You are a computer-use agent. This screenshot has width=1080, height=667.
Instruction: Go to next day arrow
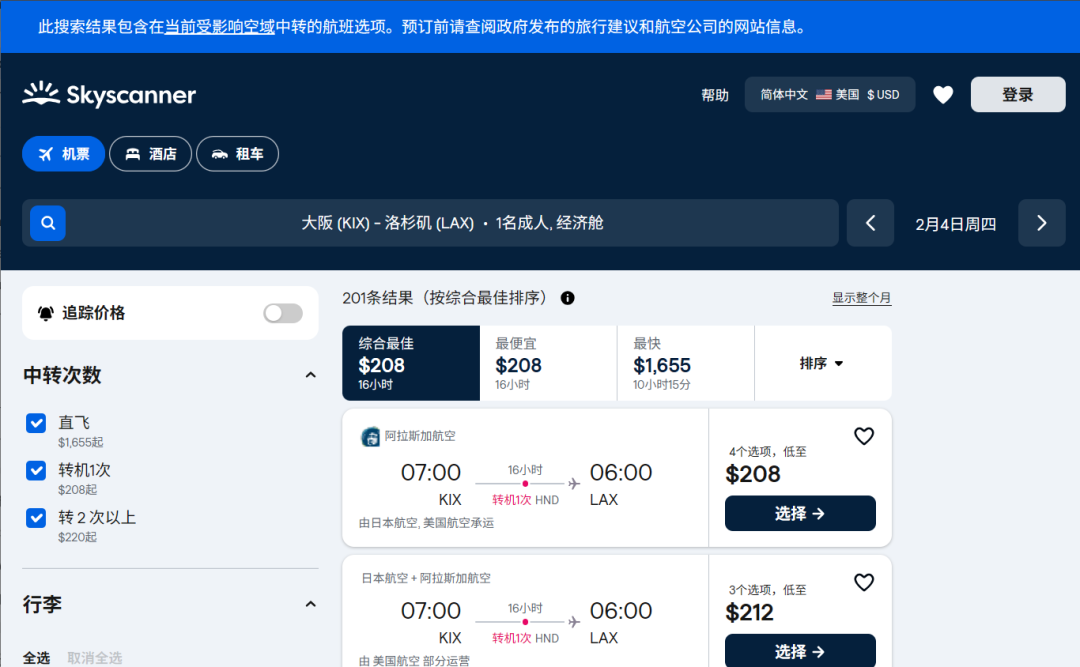click(x=1041, y=223)
